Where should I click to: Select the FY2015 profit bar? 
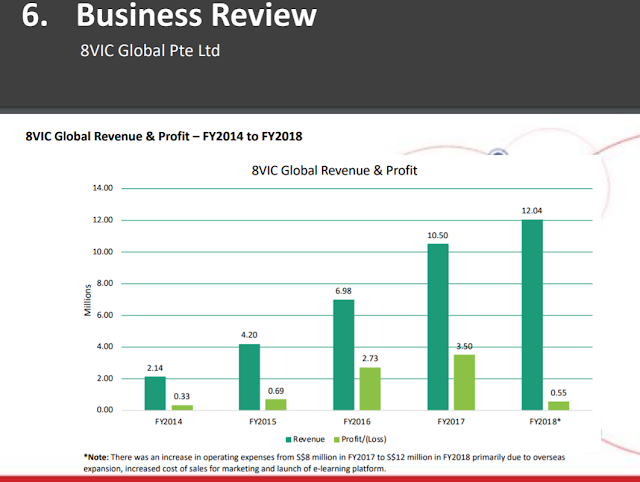pyautogui.click(x=276, y=404)
